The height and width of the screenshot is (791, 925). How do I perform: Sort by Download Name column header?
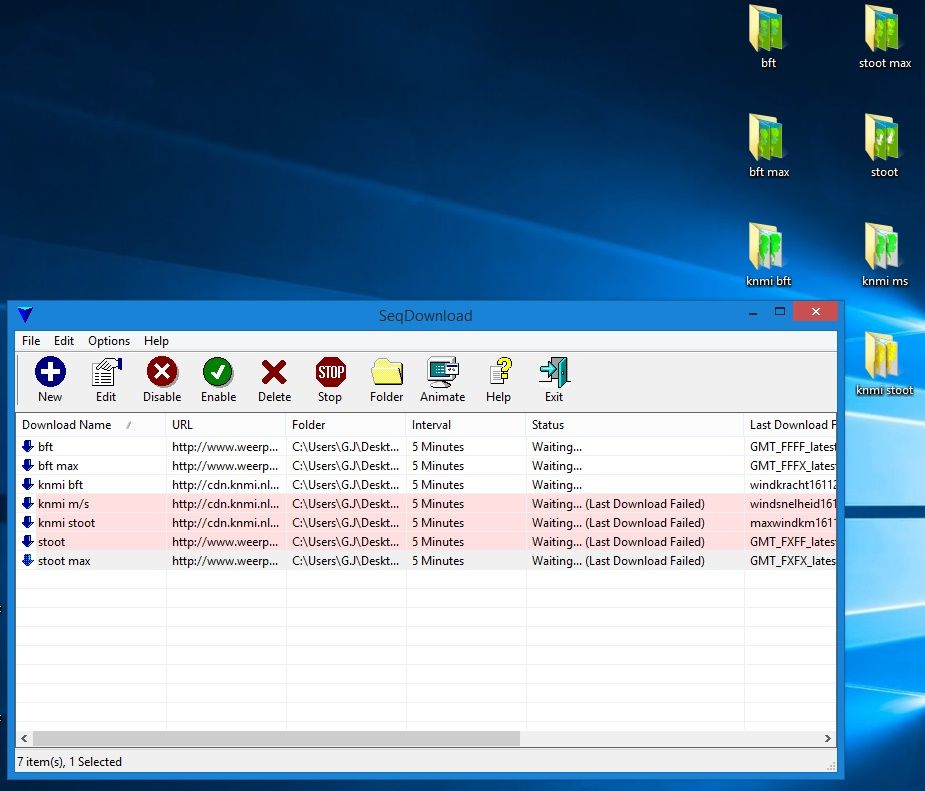[x=67, y=425]
